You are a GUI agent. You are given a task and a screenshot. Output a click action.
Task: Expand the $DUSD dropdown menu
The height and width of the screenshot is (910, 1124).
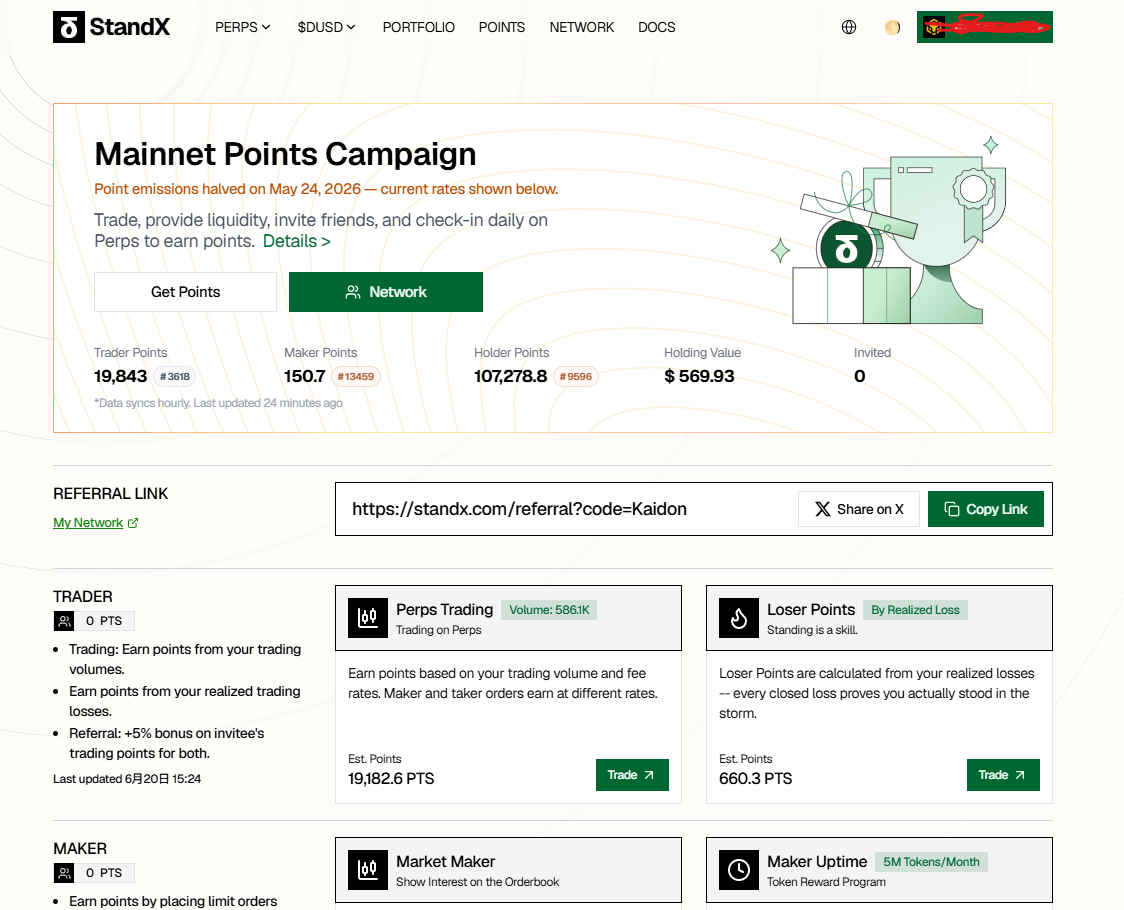coord(327,27)
